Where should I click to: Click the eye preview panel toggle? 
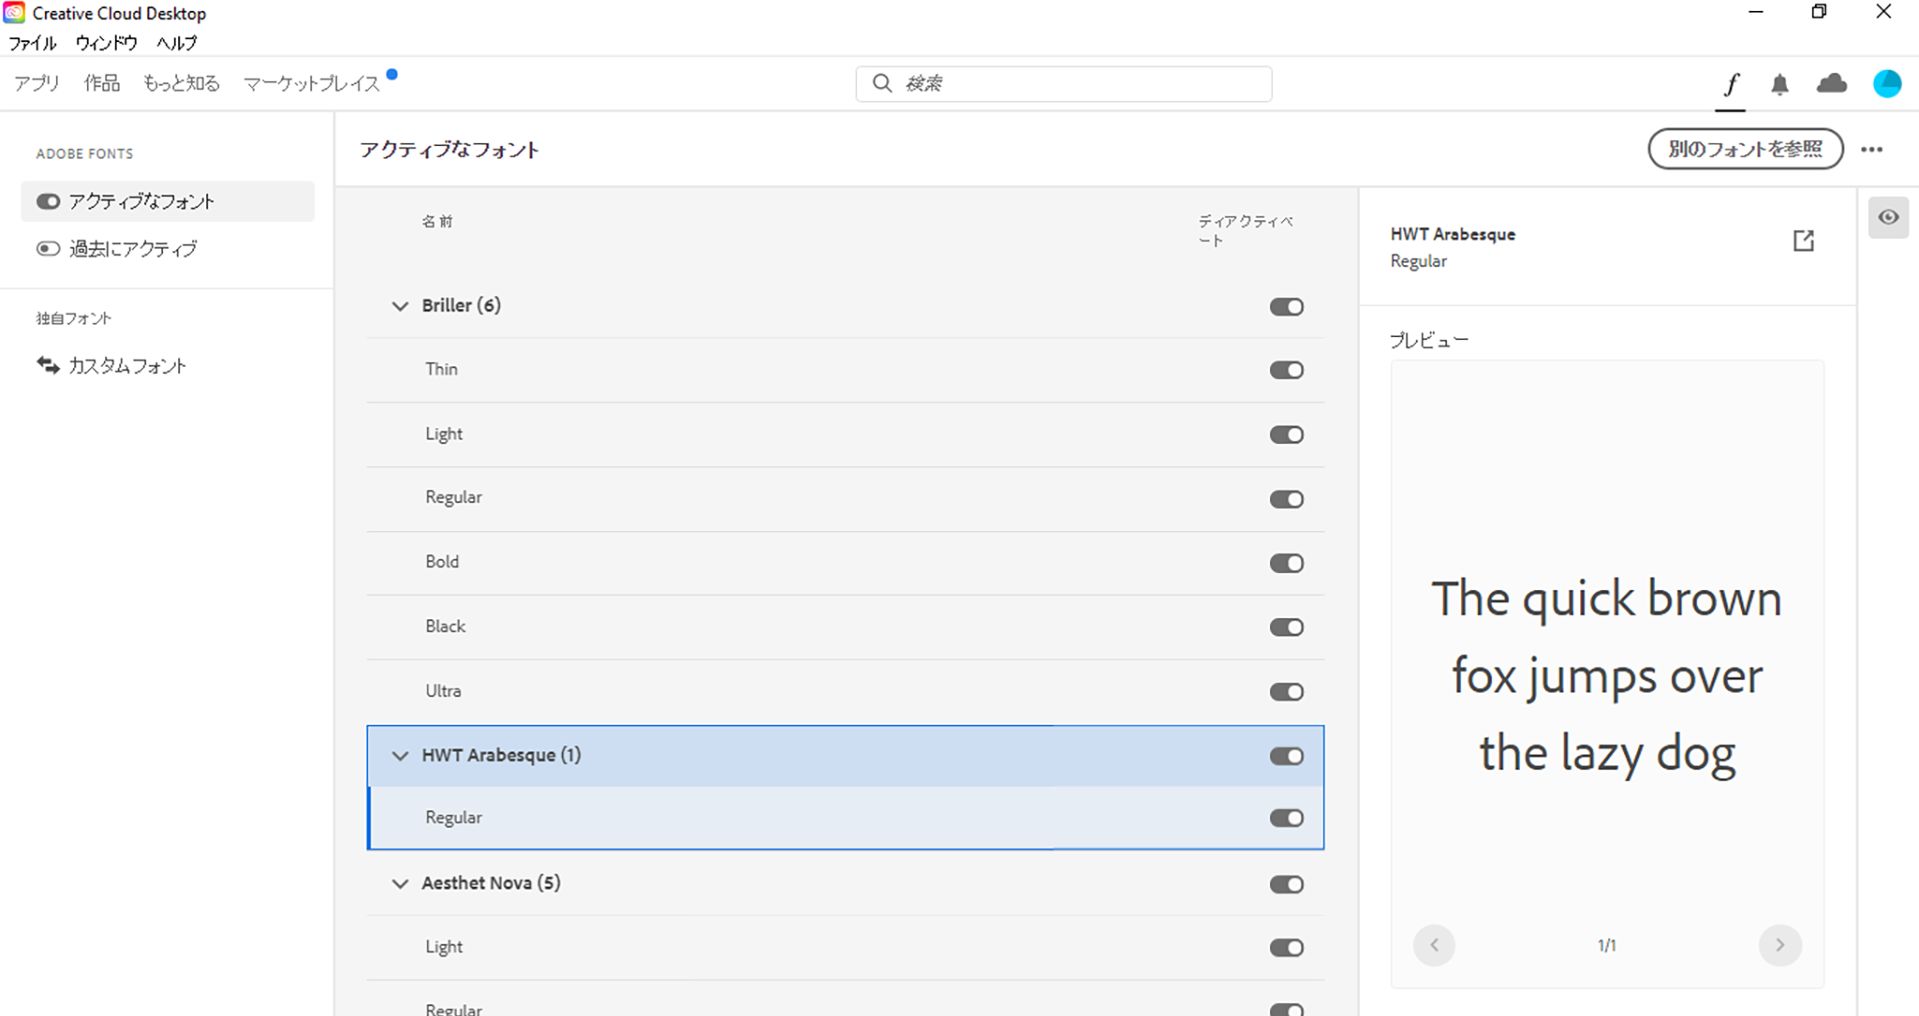pyautogui.click(x=1888, y=217)
